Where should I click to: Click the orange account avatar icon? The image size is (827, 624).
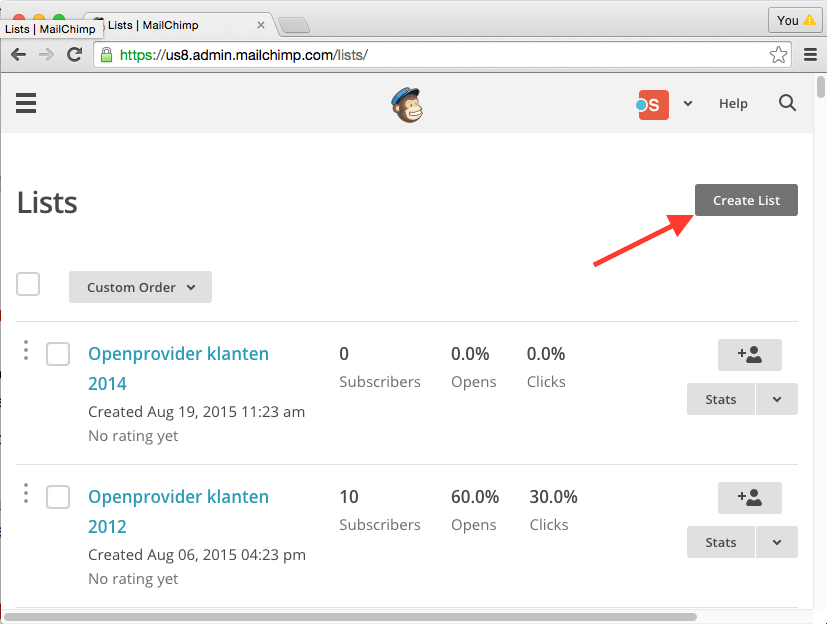[x=653, y=104]
